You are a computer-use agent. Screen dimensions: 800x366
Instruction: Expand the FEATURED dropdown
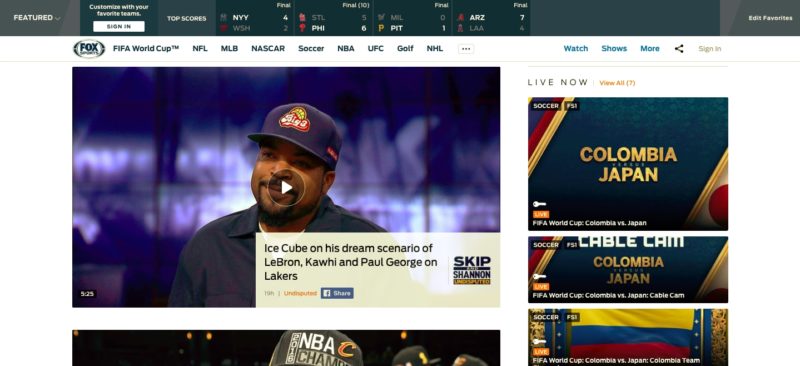click(x=37, y=18)
